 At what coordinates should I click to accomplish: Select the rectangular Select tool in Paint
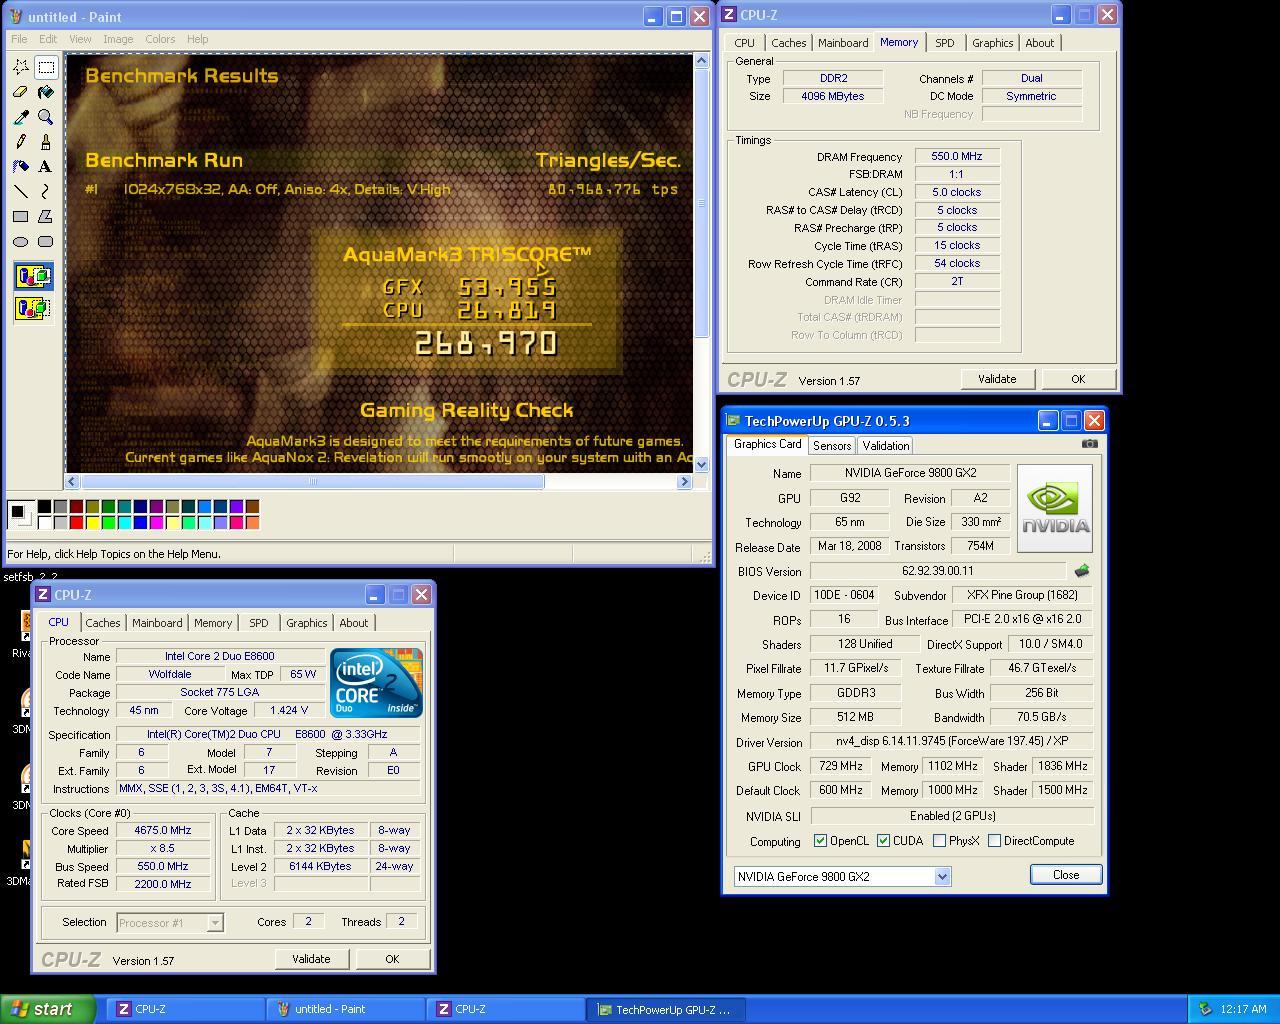46,67
